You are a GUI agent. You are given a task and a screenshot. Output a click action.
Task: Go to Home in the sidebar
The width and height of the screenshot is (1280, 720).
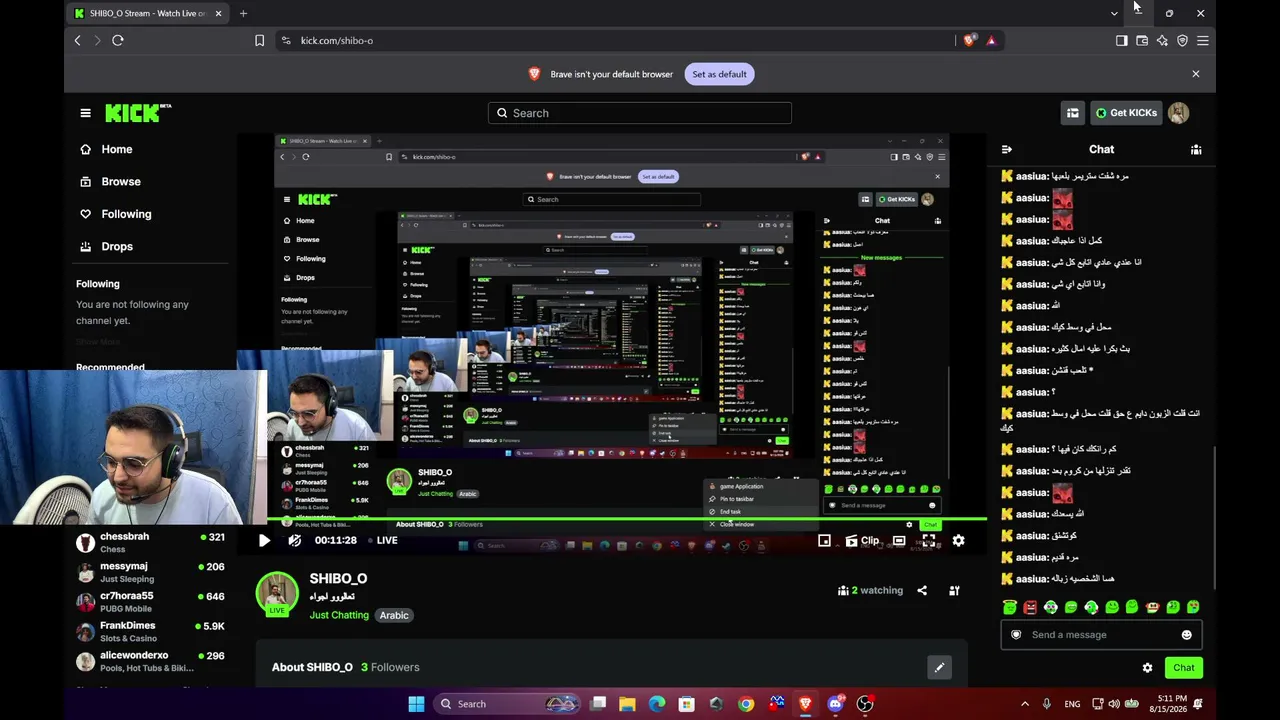[116, 149]
